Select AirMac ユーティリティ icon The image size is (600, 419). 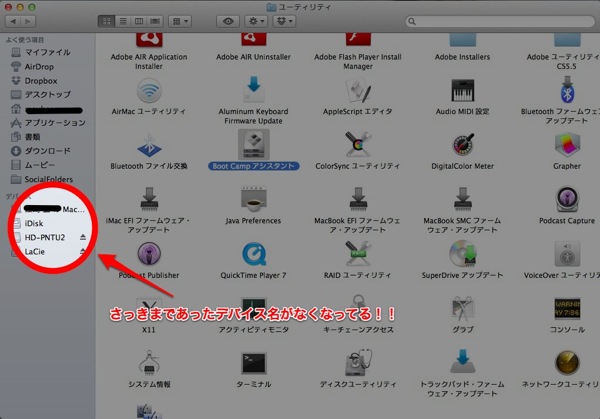[x=149, y=90]
